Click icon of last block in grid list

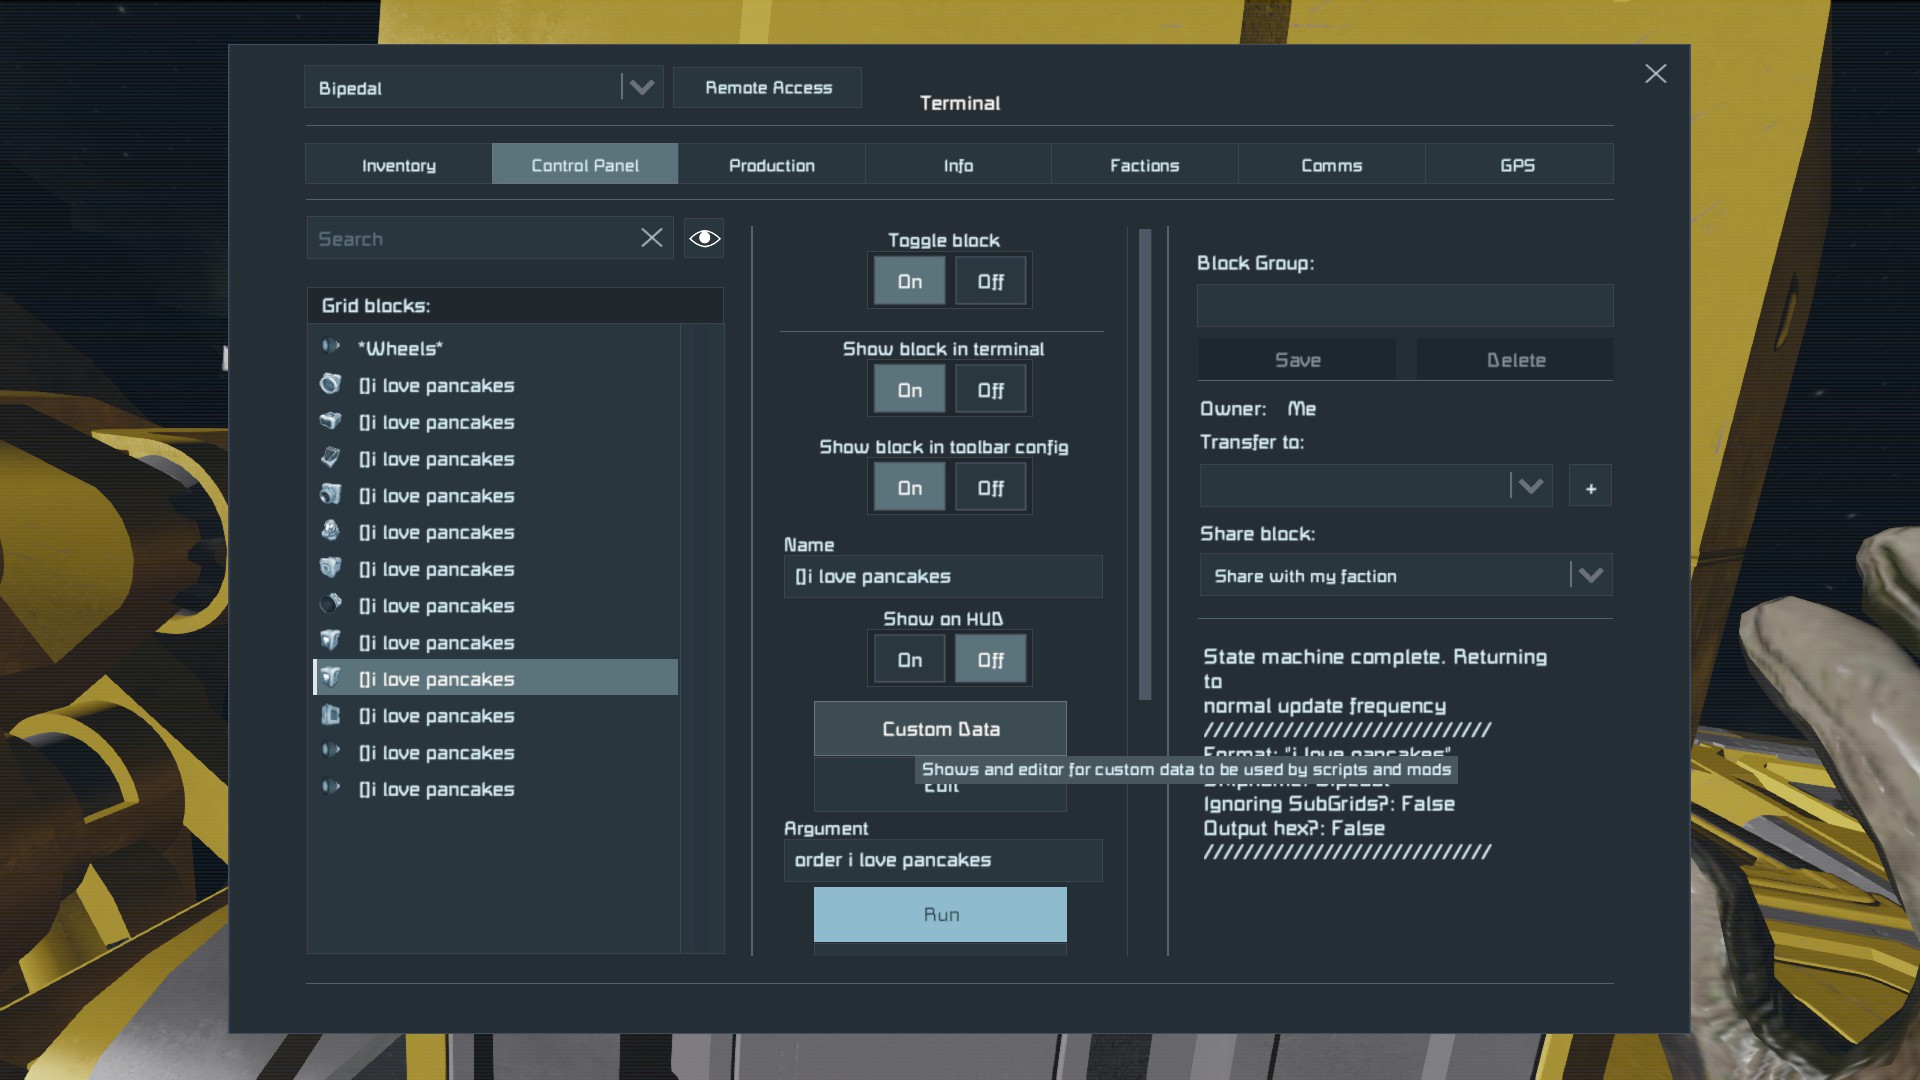click(331, 788)
